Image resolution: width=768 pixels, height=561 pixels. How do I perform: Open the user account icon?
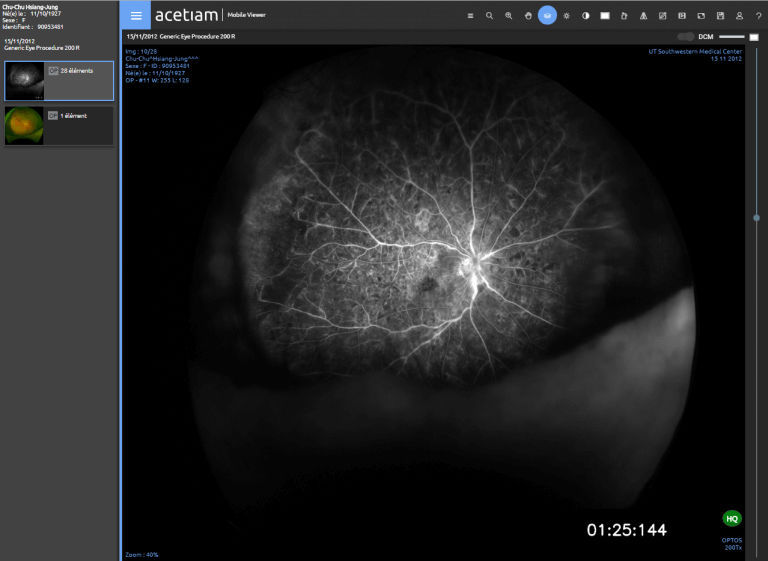tap(739, 16)
